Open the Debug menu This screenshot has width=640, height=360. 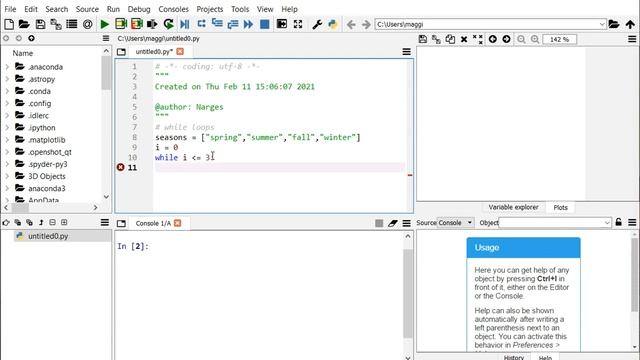pyautogui.click(x=139, y=9)
